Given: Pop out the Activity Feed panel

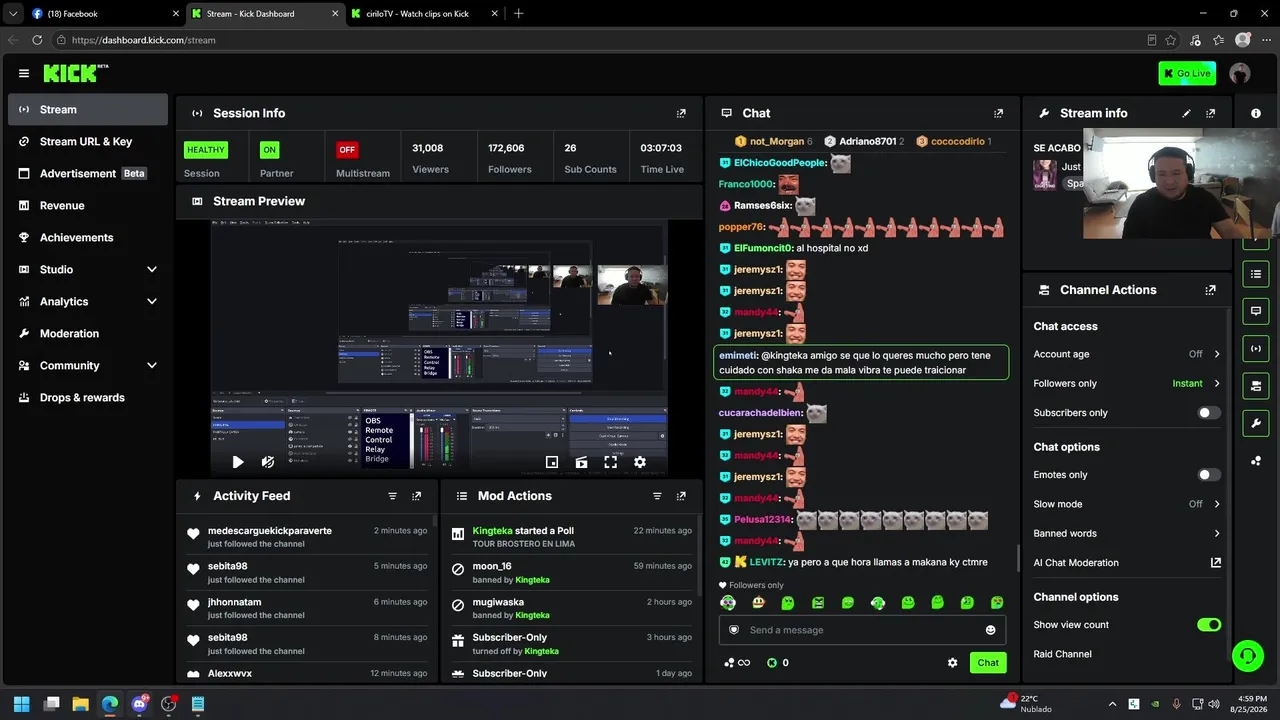Looking at the screenshot, I should [417, 496].
